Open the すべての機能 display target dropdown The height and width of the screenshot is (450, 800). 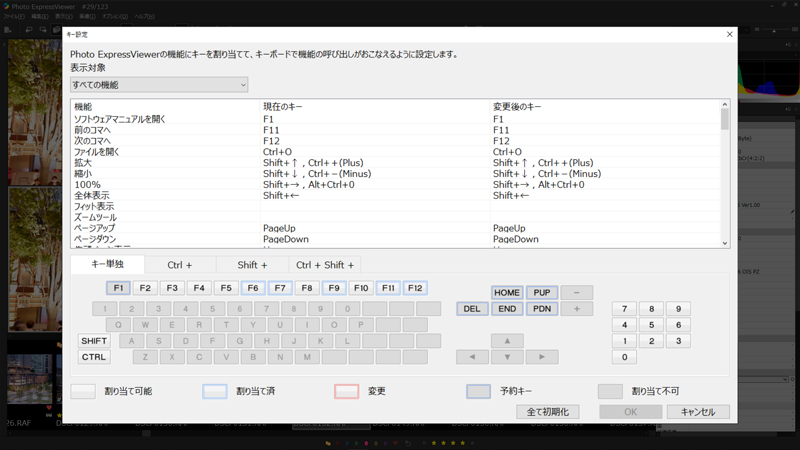[x=159, y=85]
